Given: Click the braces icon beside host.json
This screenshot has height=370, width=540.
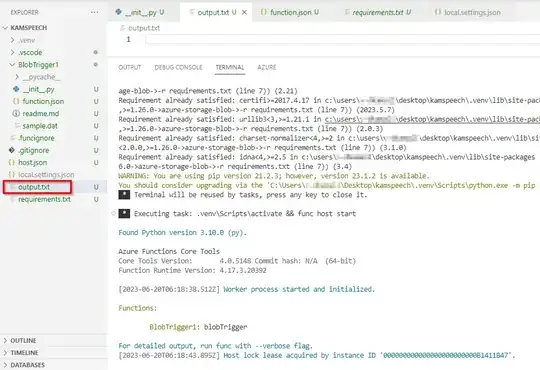Looking at the screenshot, I should coord(12,162).
